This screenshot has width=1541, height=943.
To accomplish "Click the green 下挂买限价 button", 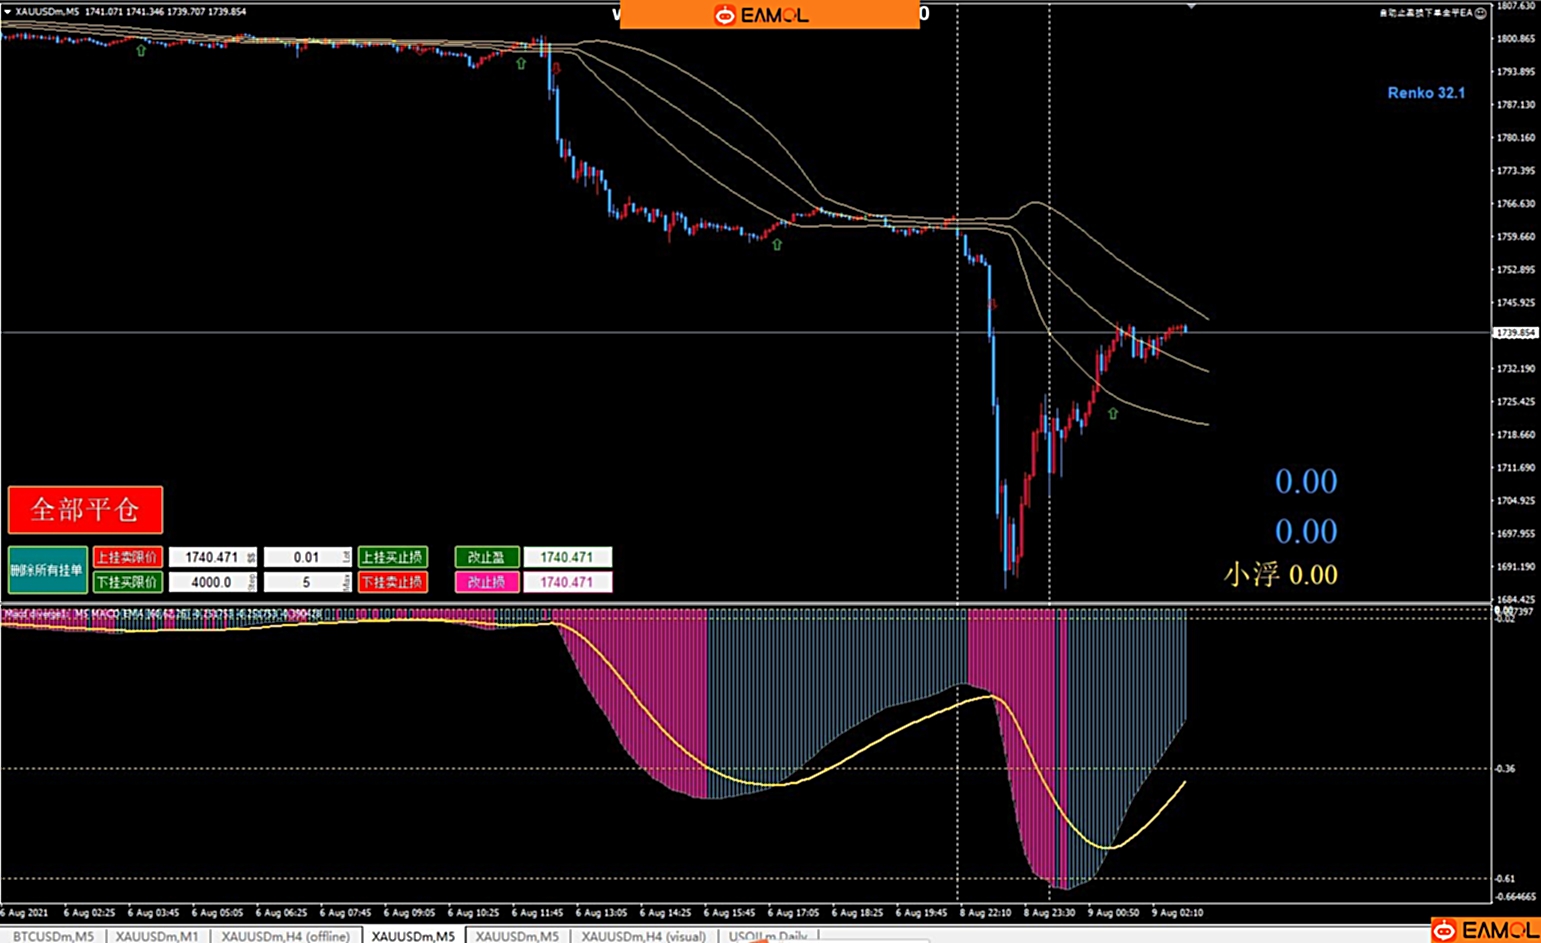I will [127, 582].
